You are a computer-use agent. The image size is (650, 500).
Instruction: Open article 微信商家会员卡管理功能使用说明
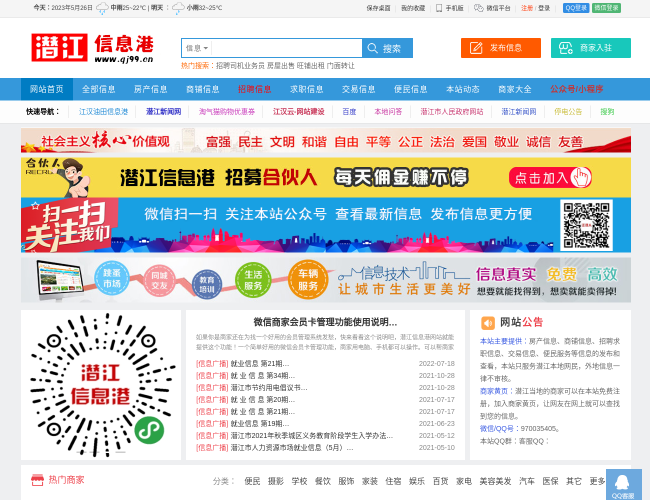325,322
